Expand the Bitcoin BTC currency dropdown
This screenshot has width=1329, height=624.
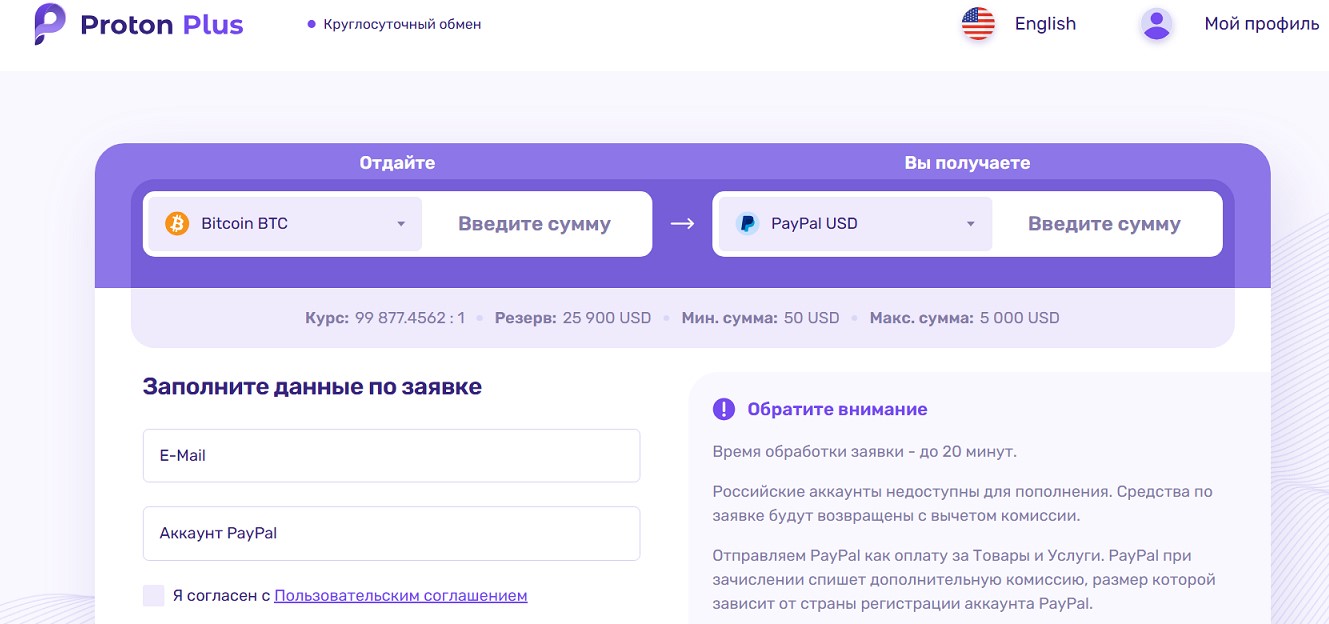285,224
